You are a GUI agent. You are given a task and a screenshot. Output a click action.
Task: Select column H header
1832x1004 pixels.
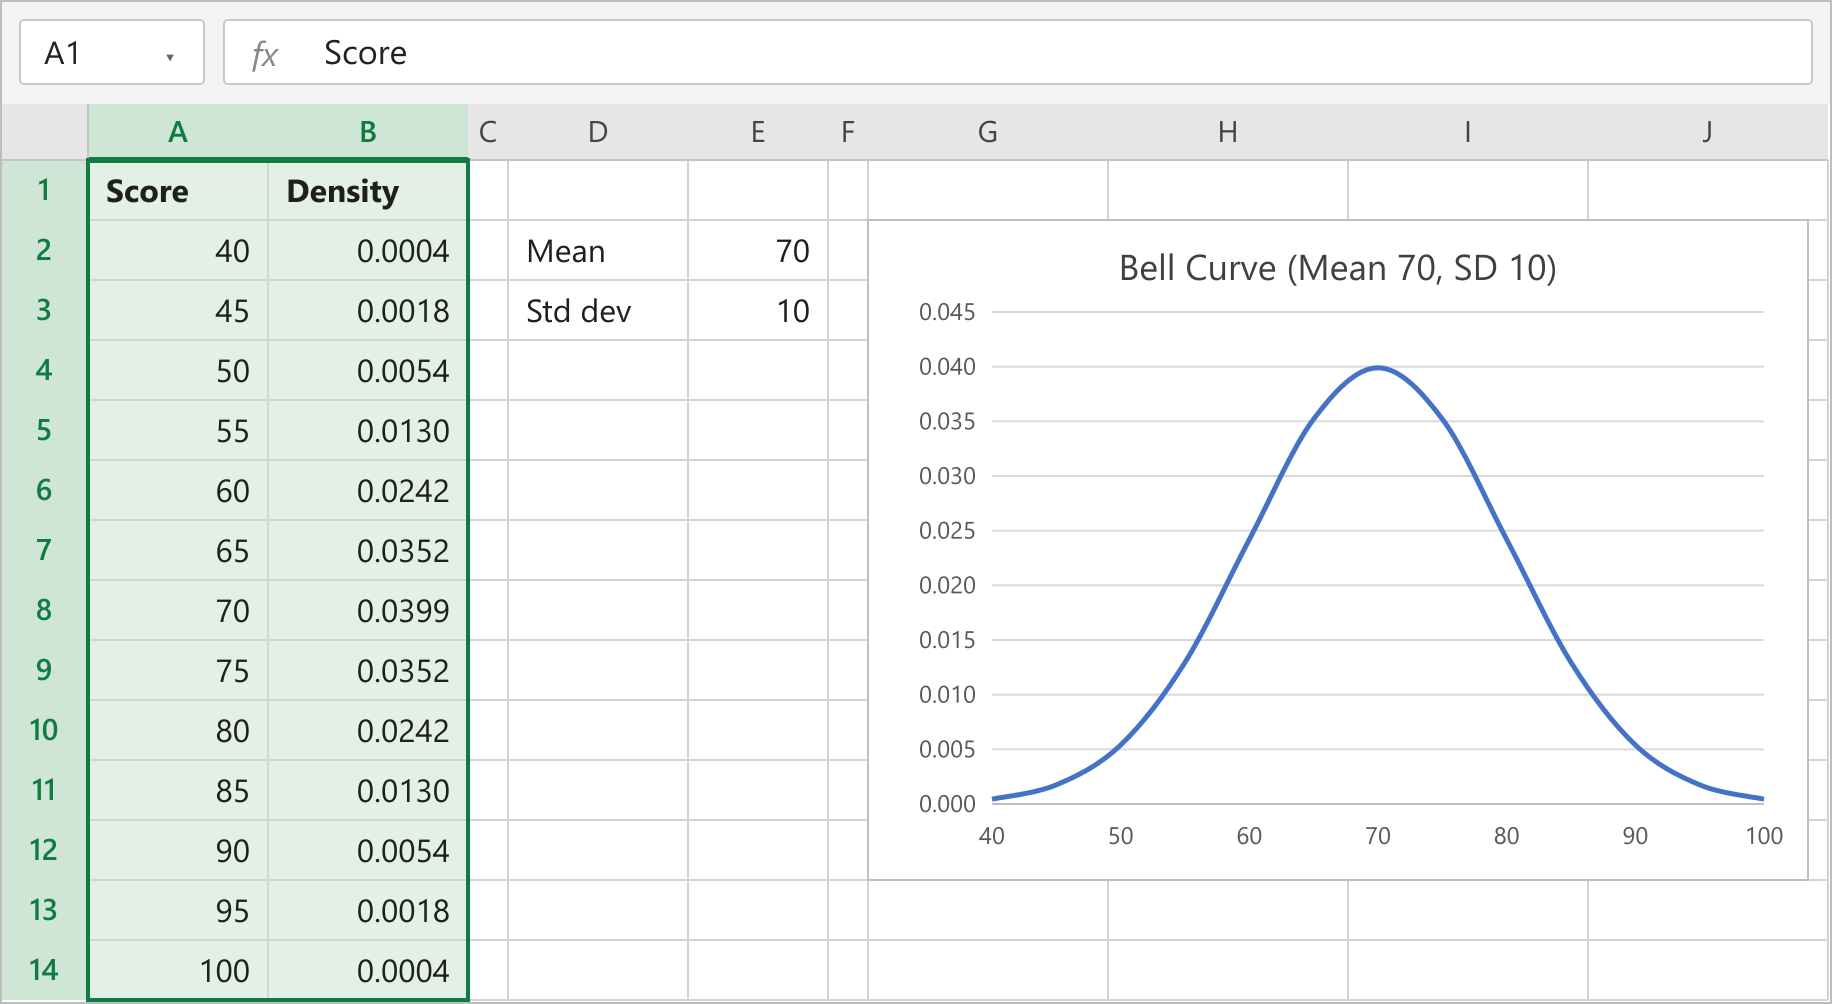click(x=1228, y=132)
